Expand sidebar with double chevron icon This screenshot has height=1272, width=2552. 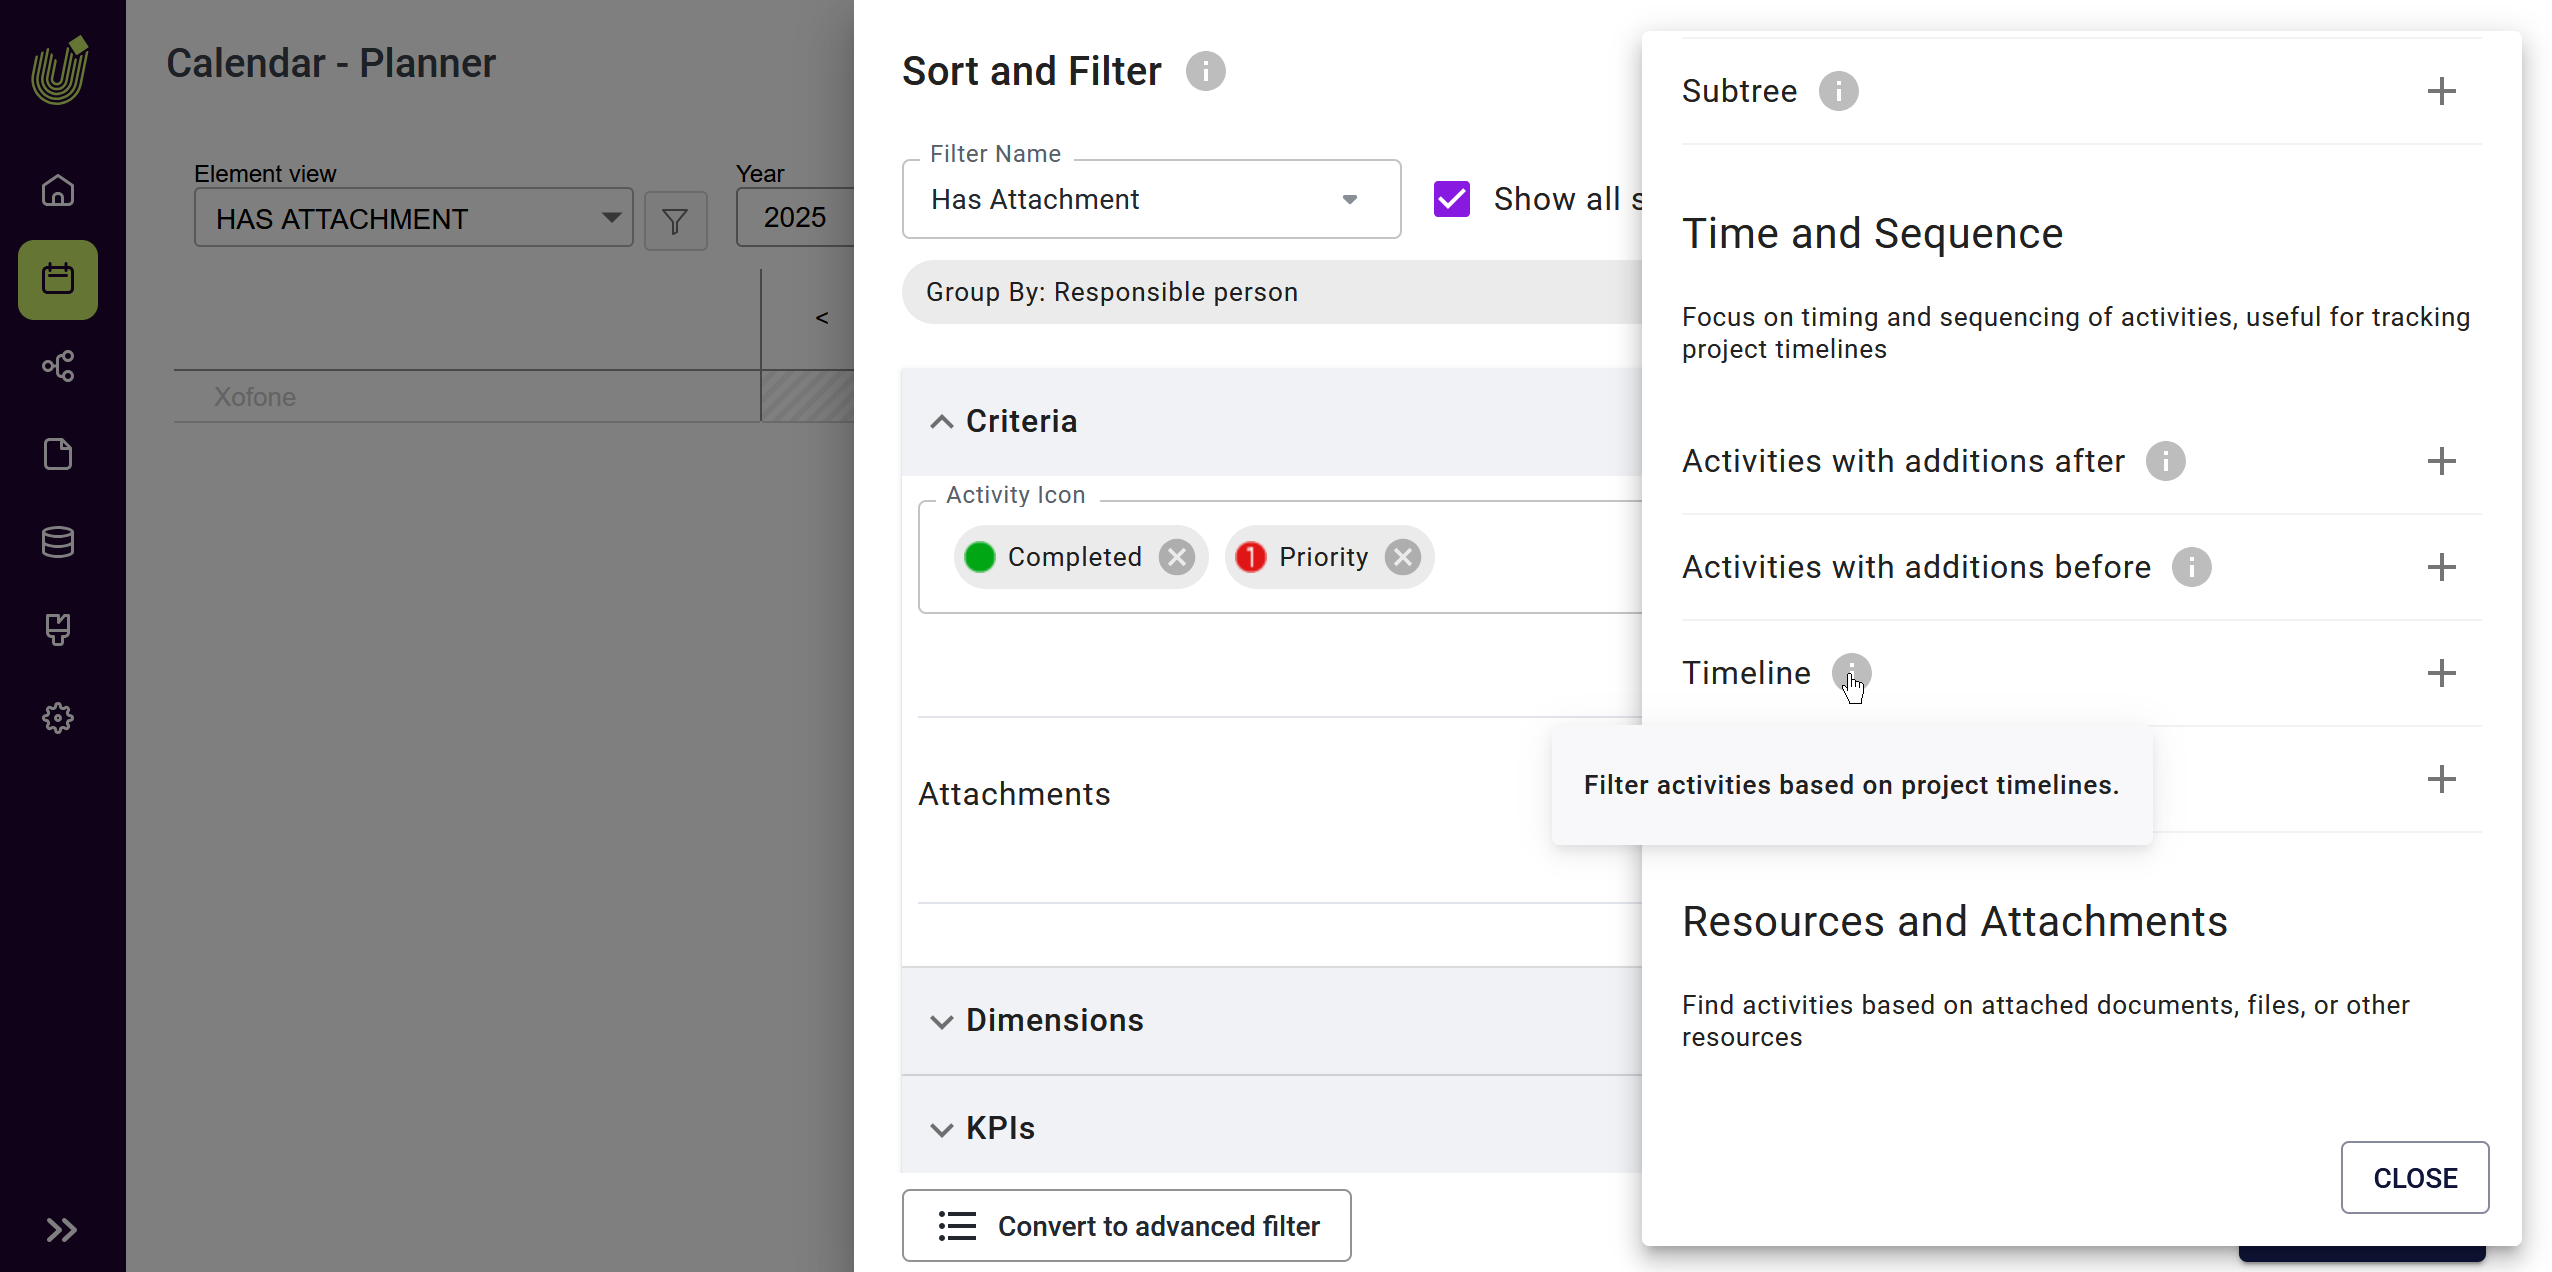pyautogui.click(x=61, y=1230)
